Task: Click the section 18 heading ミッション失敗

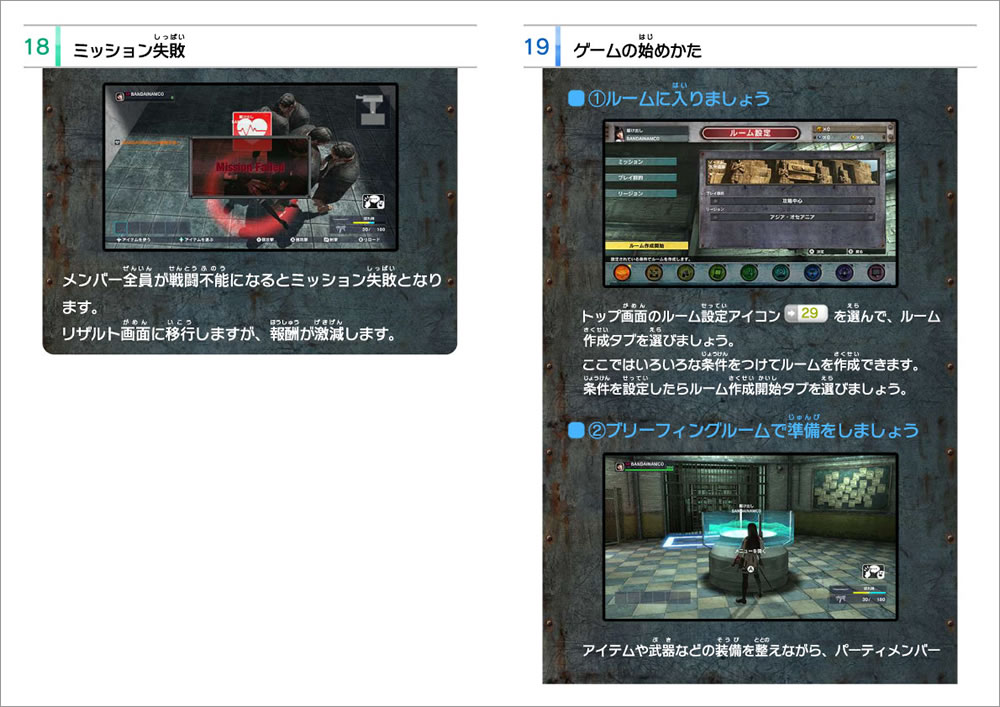Action: coord(129,50)
